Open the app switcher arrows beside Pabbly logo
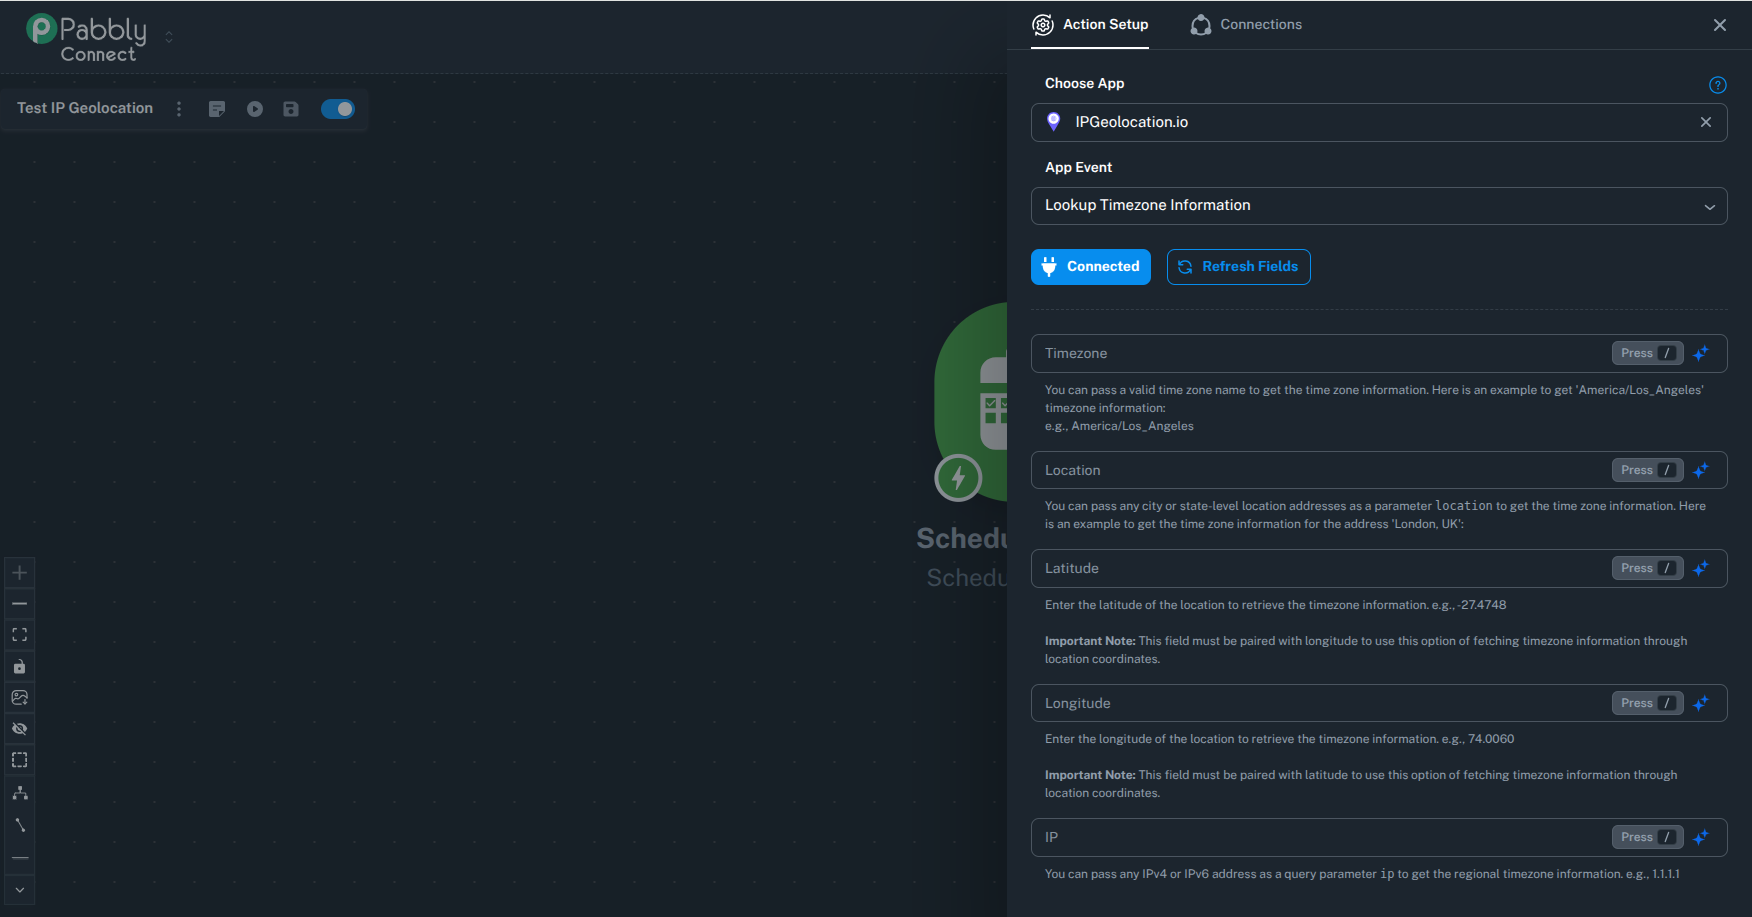 [169, 37]
